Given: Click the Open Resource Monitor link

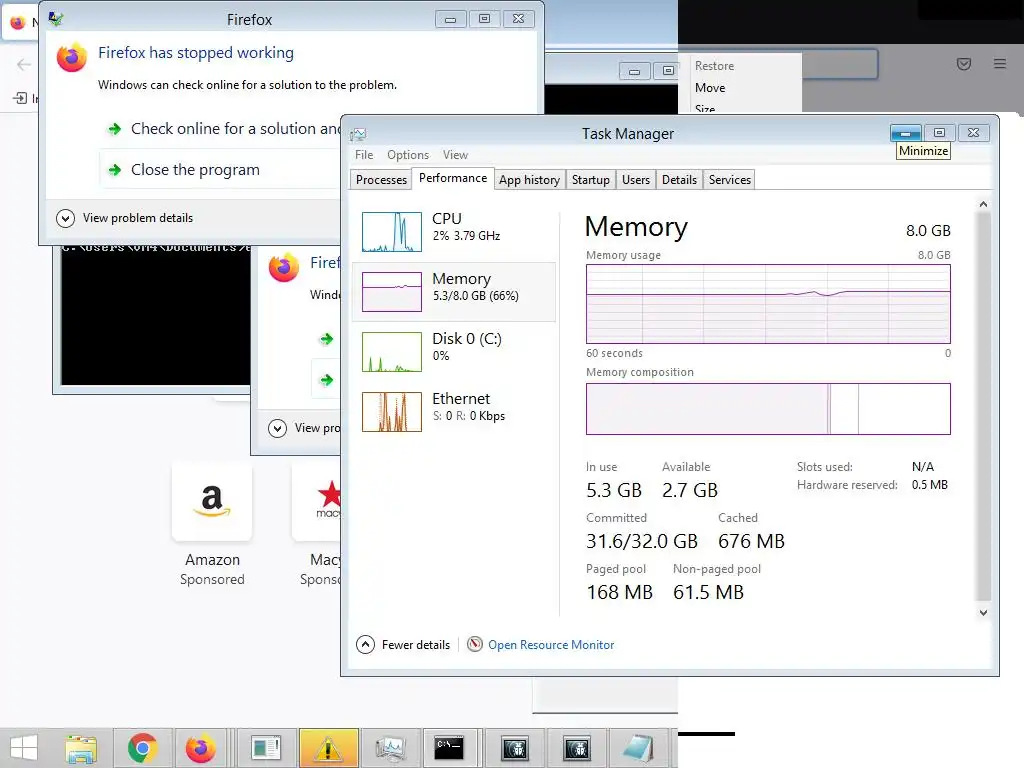Looking at the screenshot, I should click(x=551, y=645).
